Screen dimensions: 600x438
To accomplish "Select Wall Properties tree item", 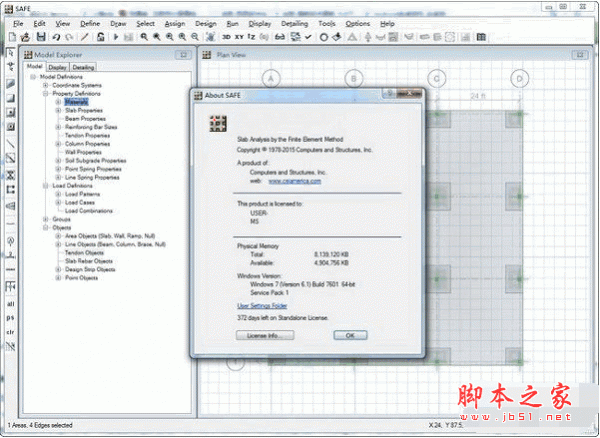I will pos(83,152).
